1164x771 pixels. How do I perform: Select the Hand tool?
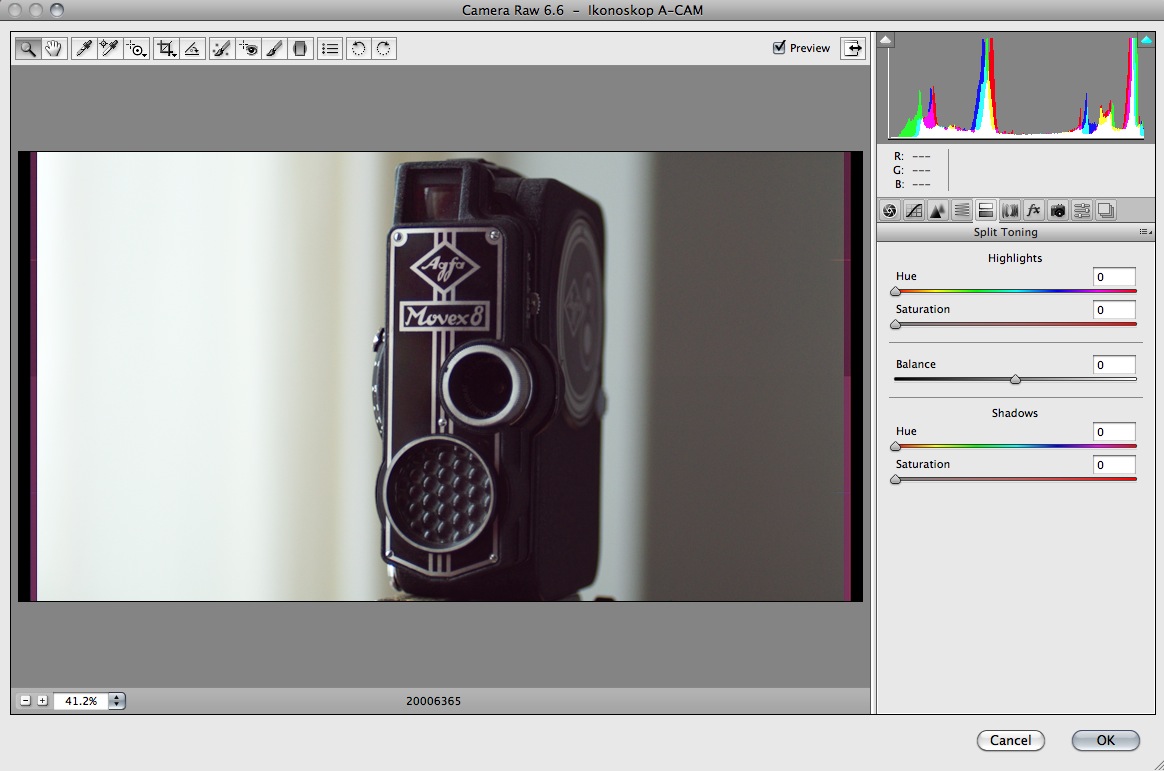click(x=54, y=48)
